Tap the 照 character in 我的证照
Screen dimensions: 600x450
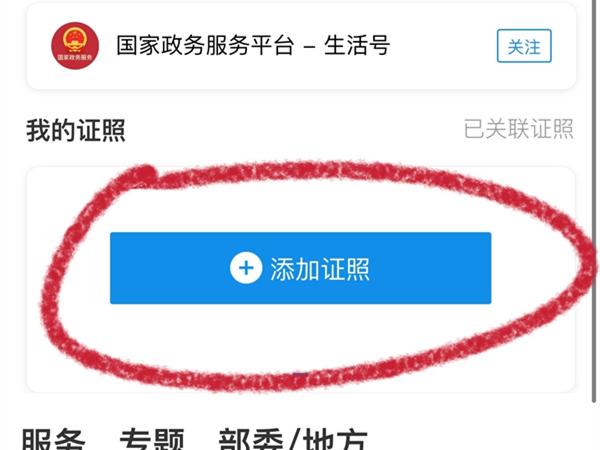click(x=113, y=130)
